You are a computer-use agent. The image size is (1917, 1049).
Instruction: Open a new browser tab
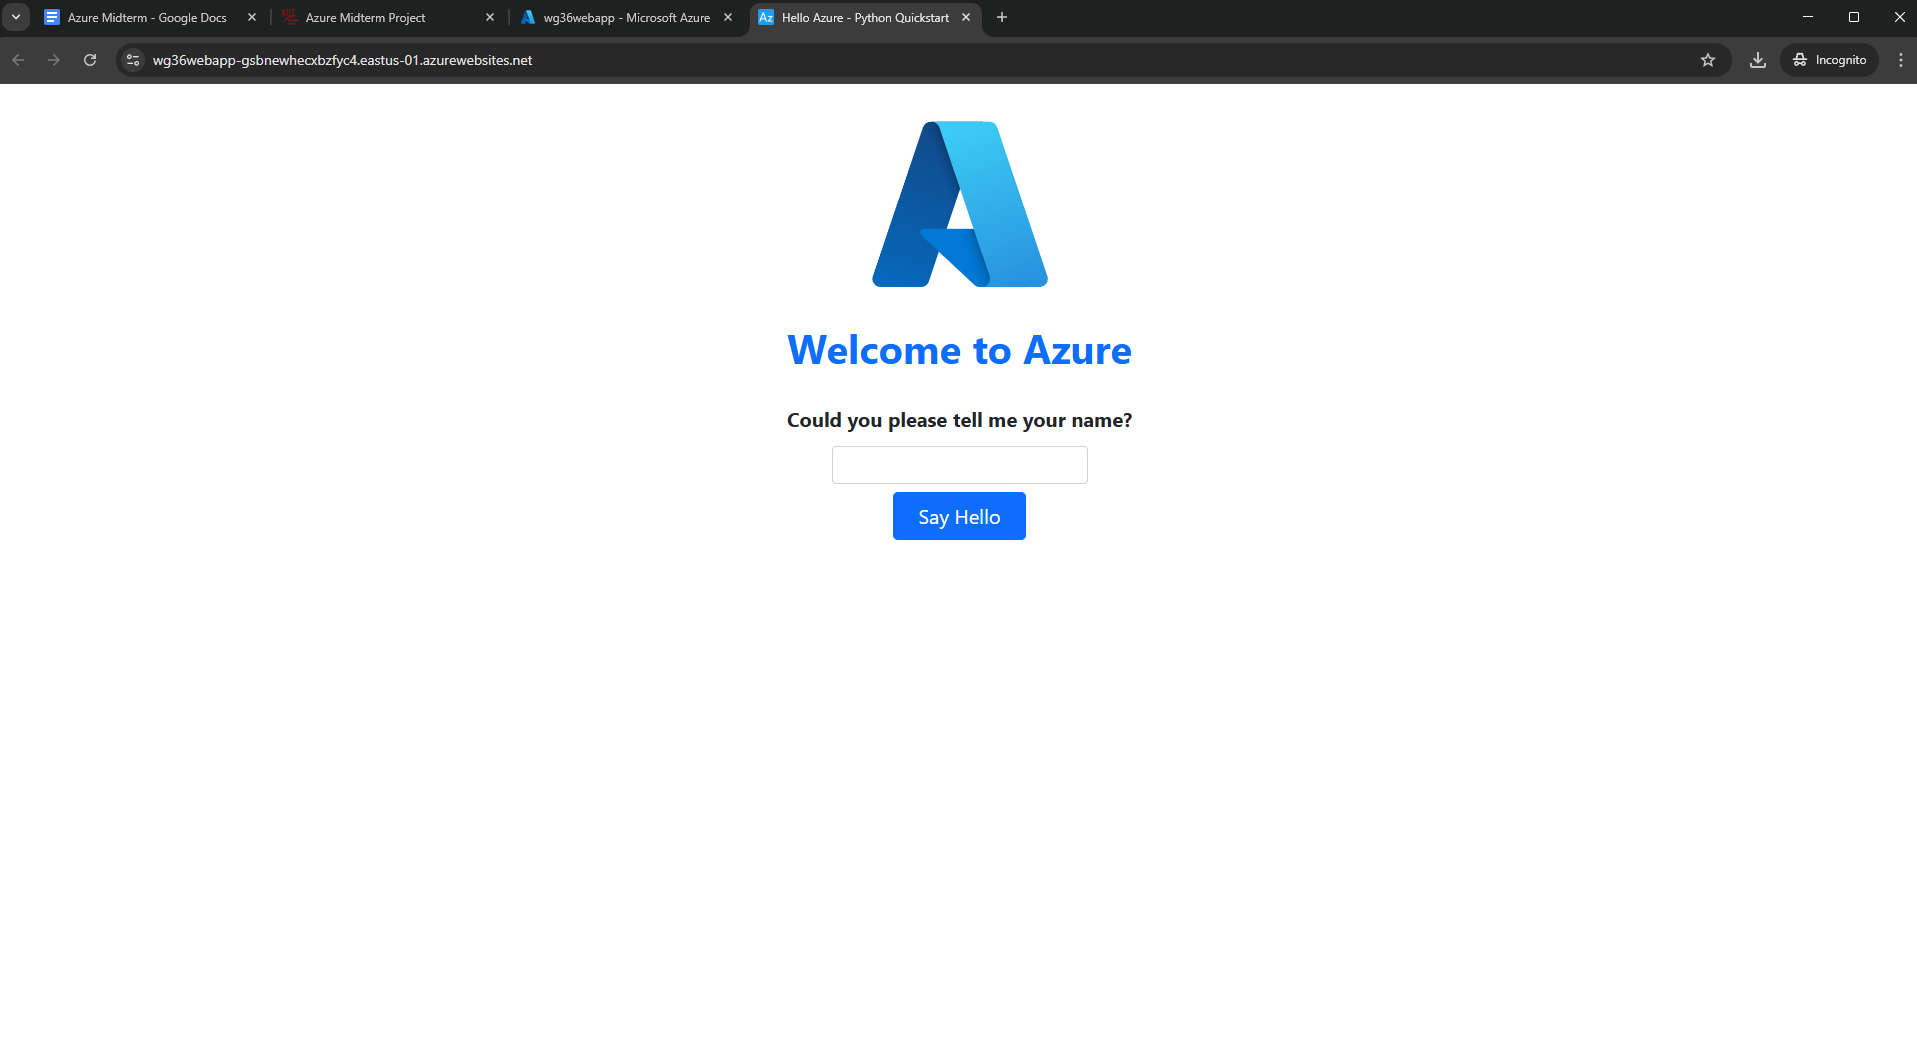click(1001, 17)
